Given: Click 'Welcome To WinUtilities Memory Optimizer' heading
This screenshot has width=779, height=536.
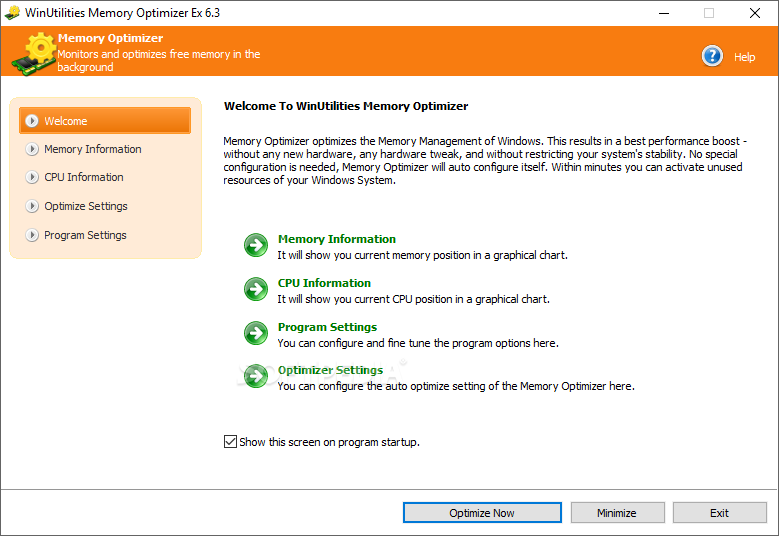Looking at the screenshot, I should pos(346,106).
